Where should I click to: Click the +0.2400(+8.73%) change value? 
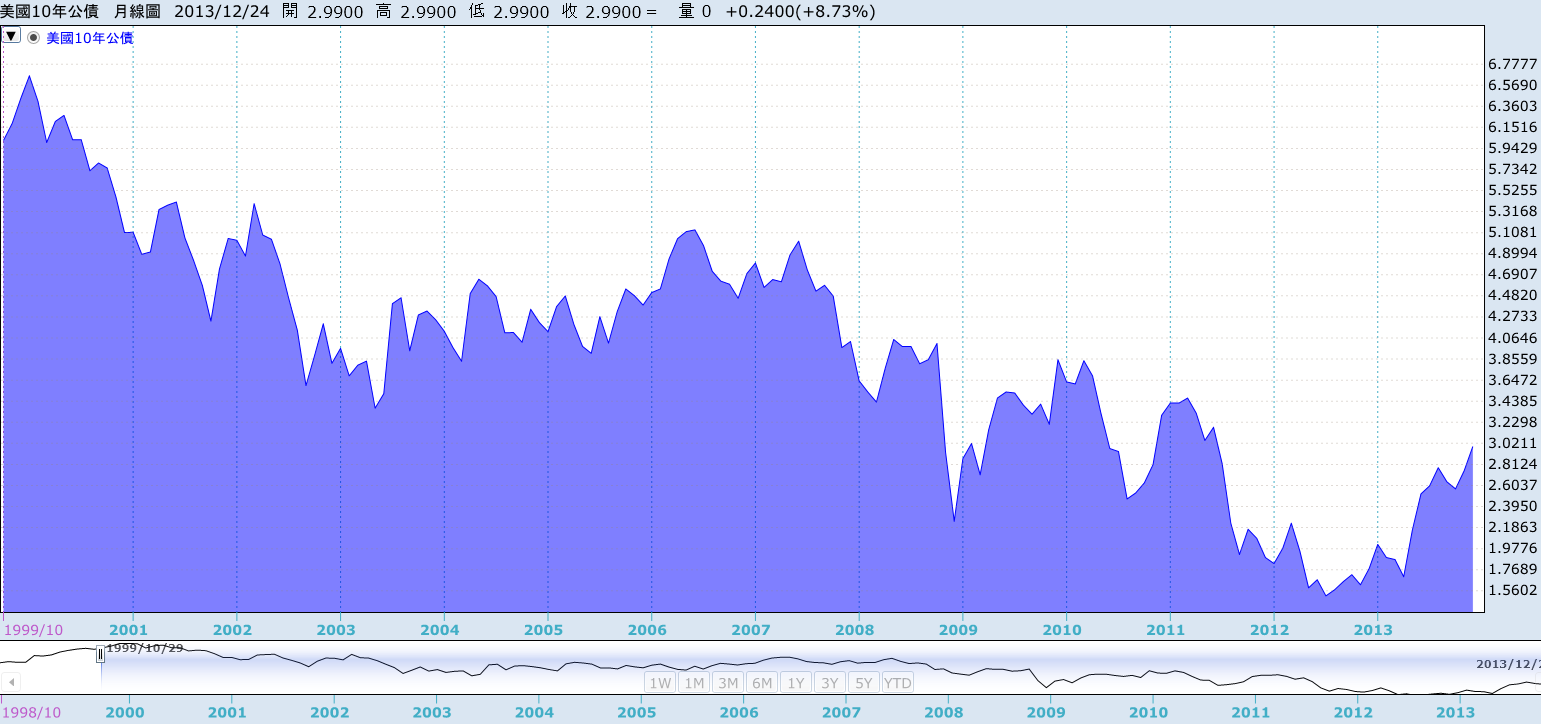pos(800,12)
